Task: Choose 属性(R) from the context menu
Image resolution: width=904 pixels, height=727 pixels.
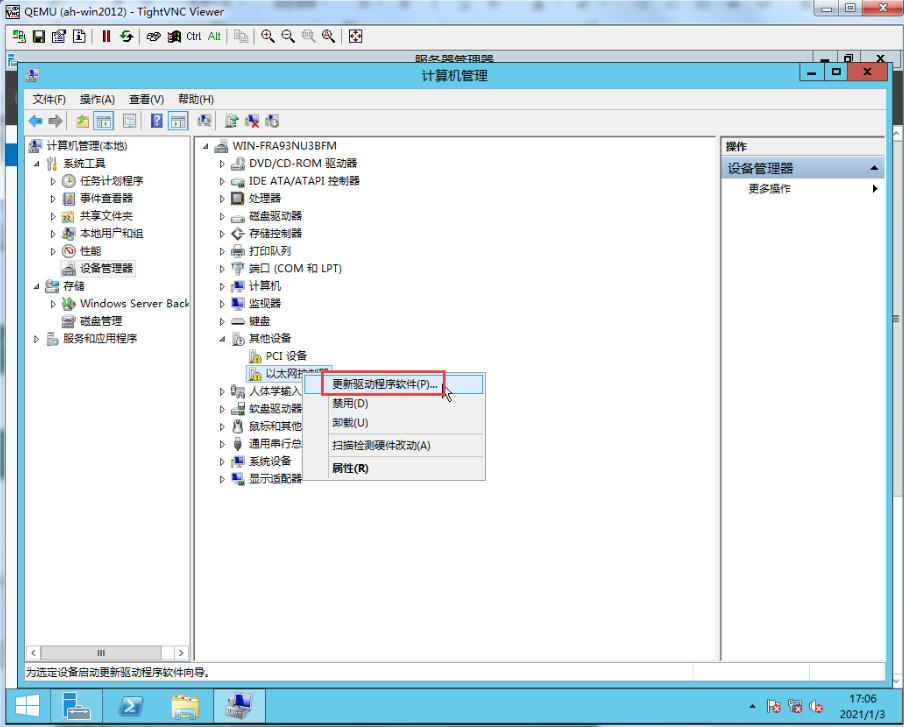Action: [350, 468]
